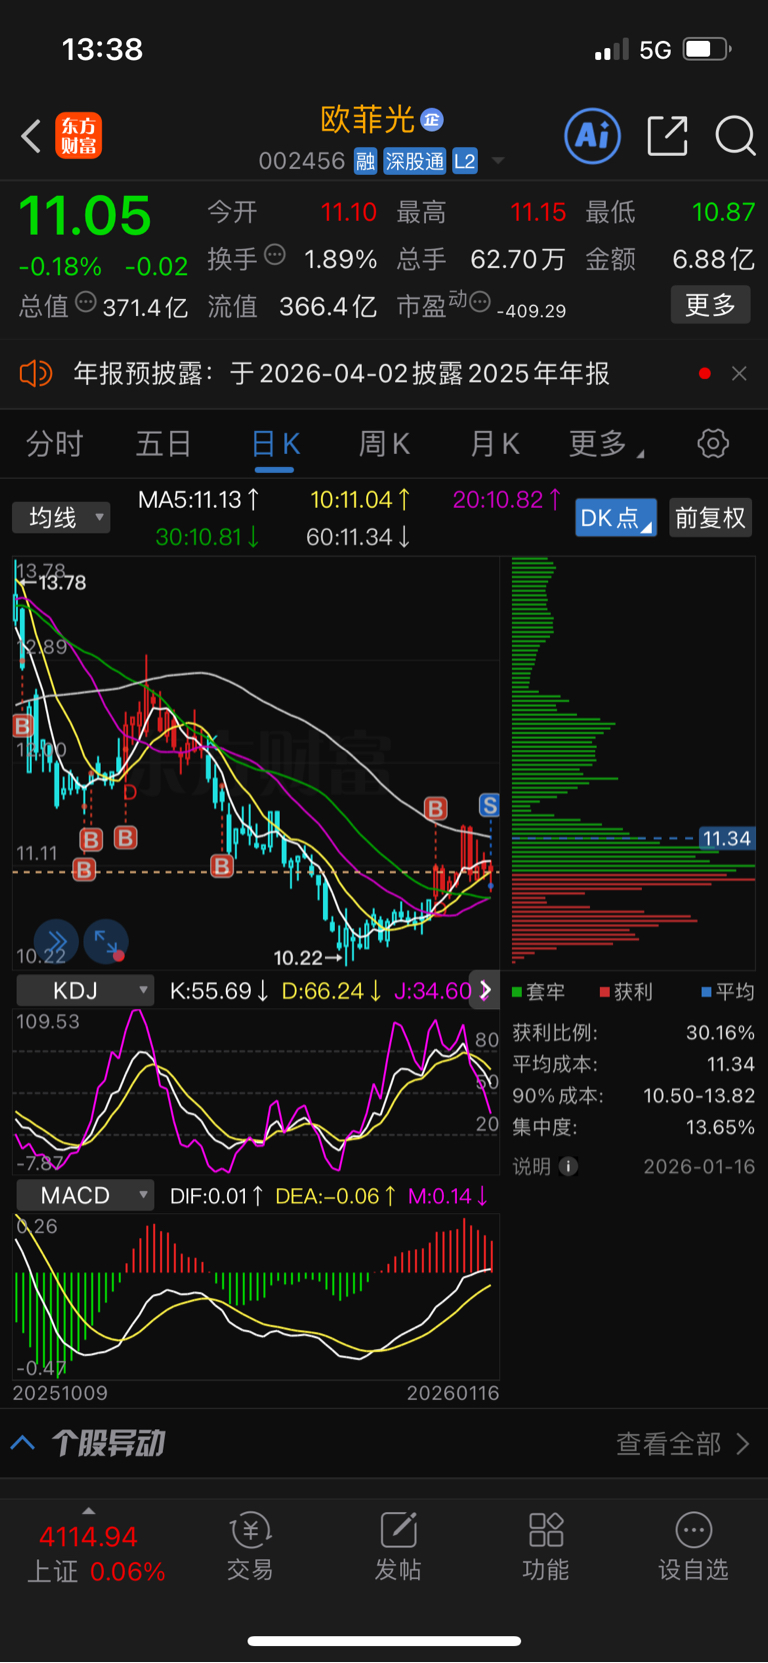Tap the 平均 legend item

pos(728,992)
